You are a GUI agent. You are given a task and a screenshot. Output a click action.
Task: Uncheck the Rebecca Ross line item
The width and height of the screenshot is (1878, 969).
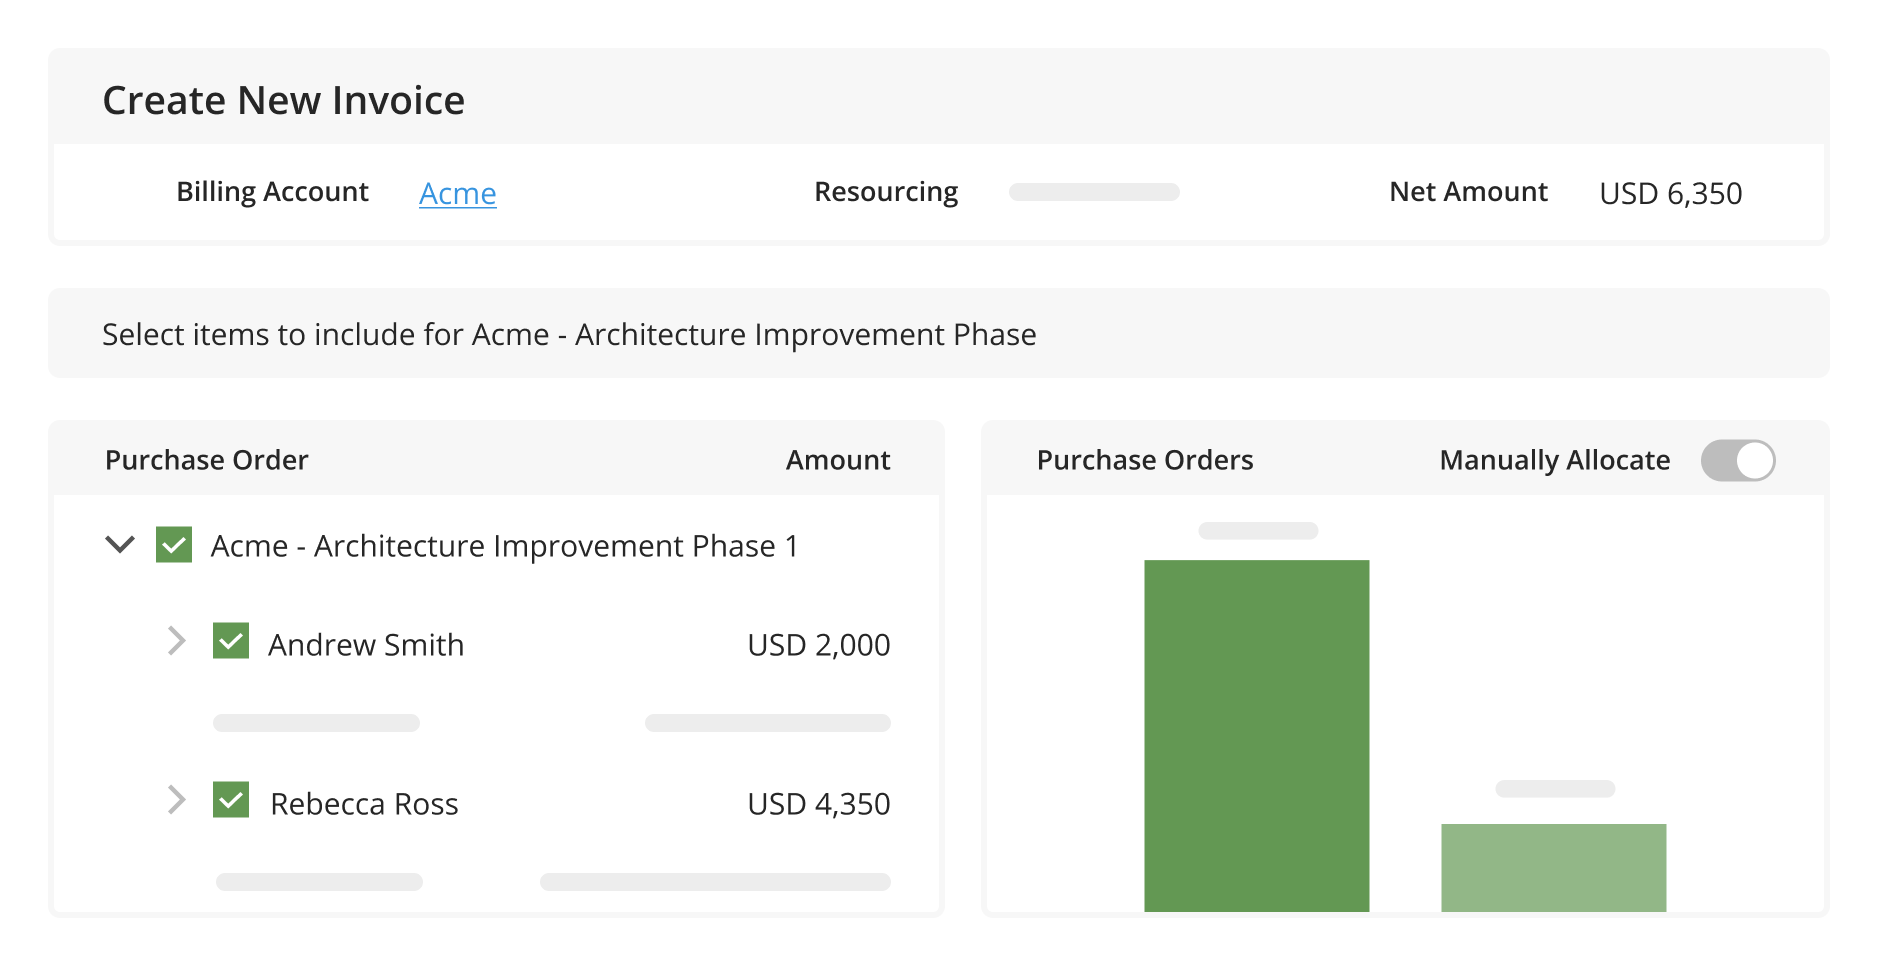pyautogui.click(x=231, y=801)
